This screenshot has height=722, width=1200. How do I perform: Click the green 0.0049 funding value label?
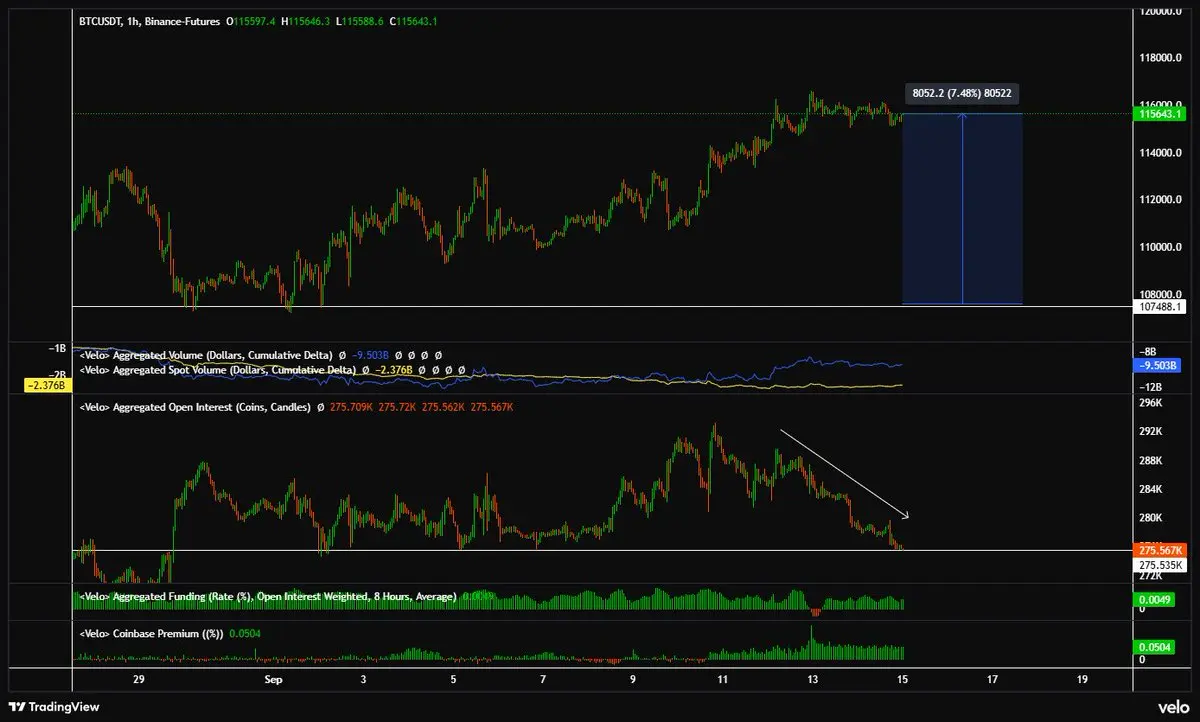point(1155,600)
